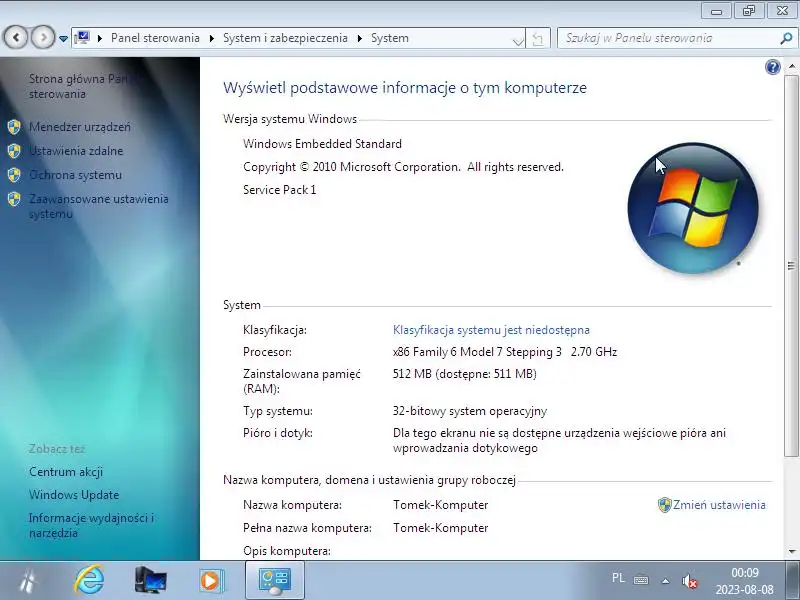Open Zaawansowane ustawienia systemu link
This screenshot has height=600, width=800.
98,206
